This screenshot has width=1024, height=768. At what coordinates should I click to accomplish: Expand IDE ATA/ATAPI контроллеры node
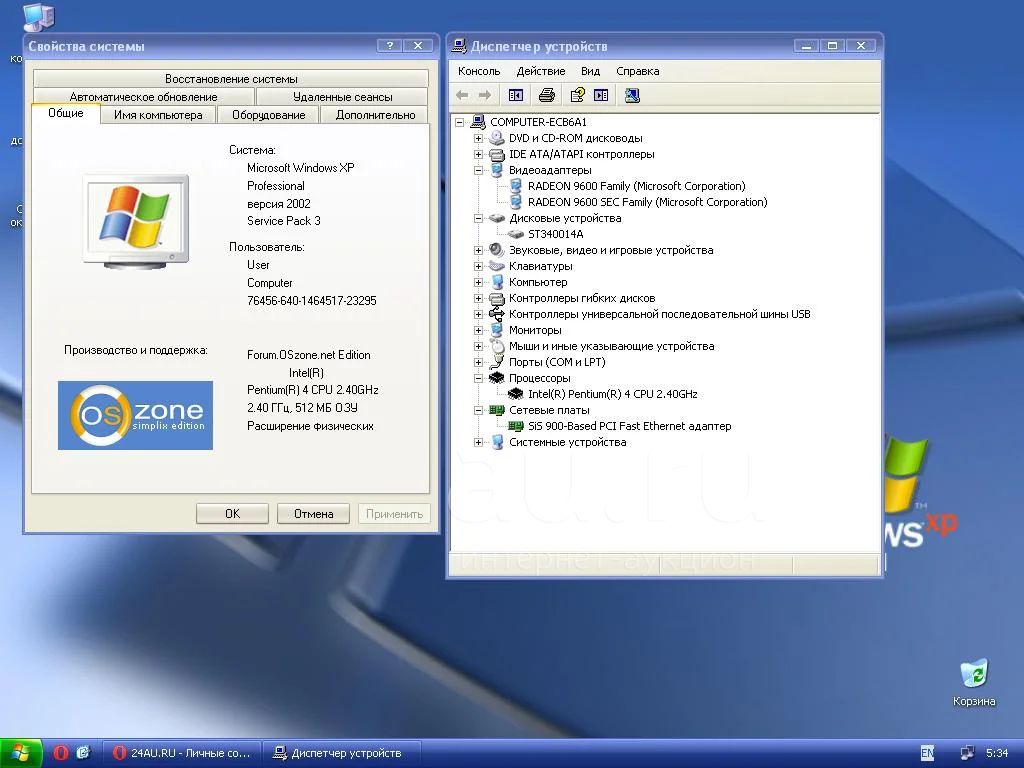coord(479,155)
